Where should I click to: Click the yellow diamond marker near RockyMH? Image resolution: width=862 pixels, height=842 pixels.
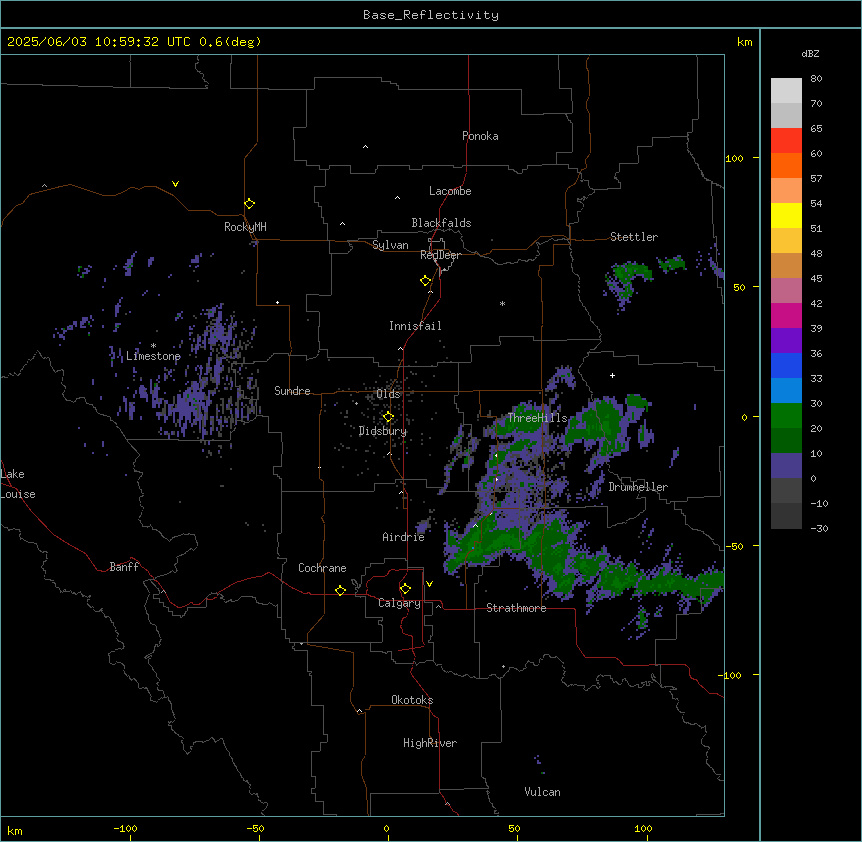tap(249, 203)
